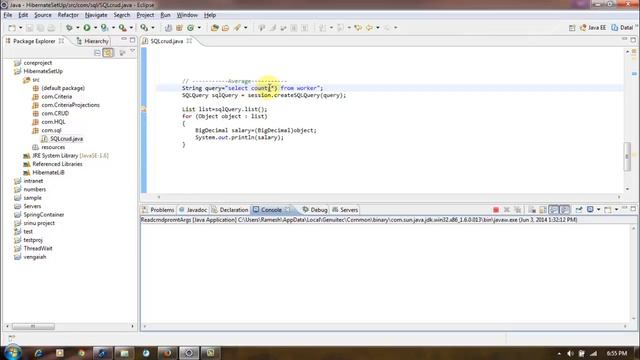Click the red Terminate console icon
The height and width of the screenshot is (360, 640).
click(x=496, y=210)
